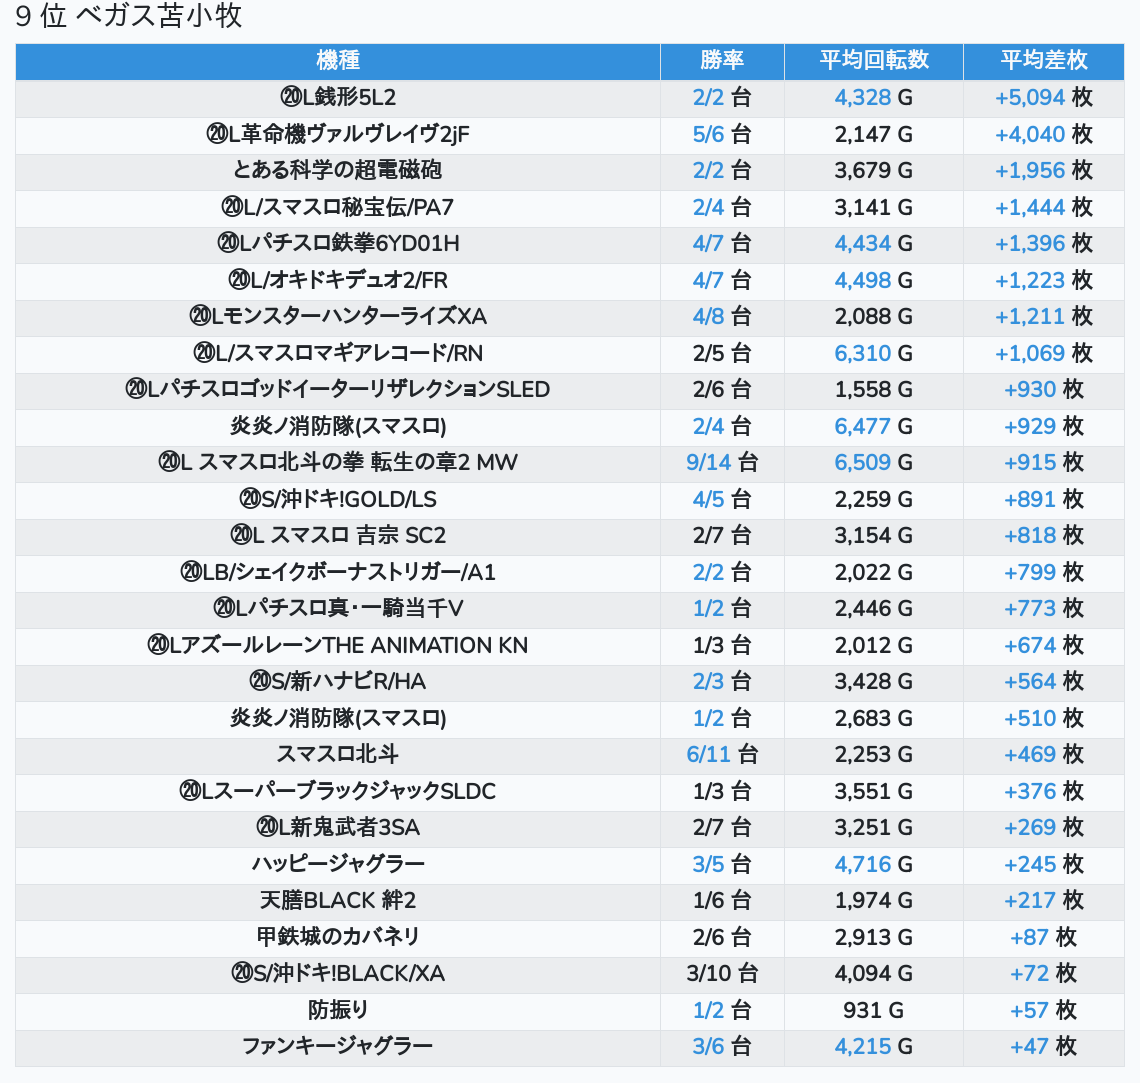Click the 機種 column header

(338, 61)
